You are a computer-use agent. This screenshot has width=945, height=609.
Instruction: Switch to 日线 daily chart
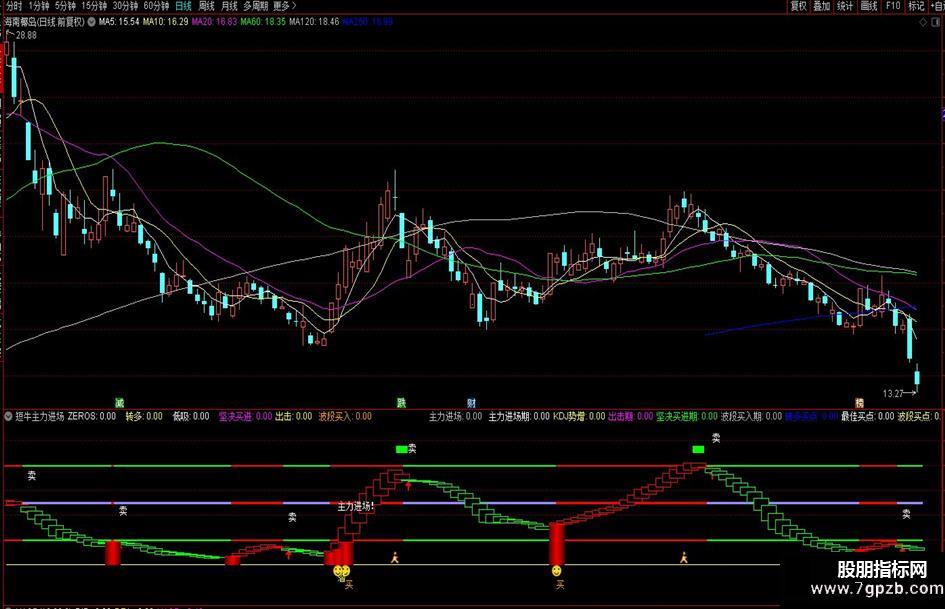(183, 6)
